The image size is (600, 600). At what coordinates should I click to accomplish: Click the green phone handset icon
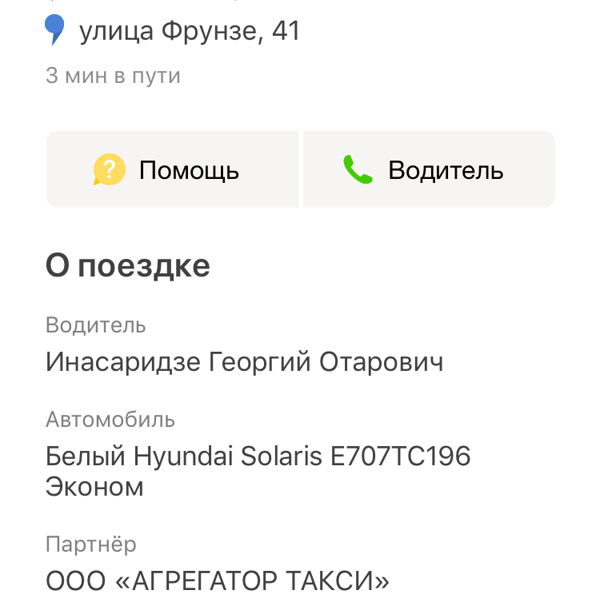coord(357,170)
